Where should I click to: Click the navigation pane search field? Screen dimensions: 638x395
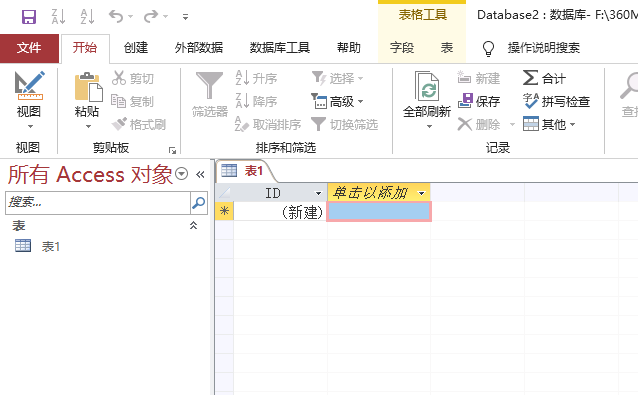[x=98, y=203]
